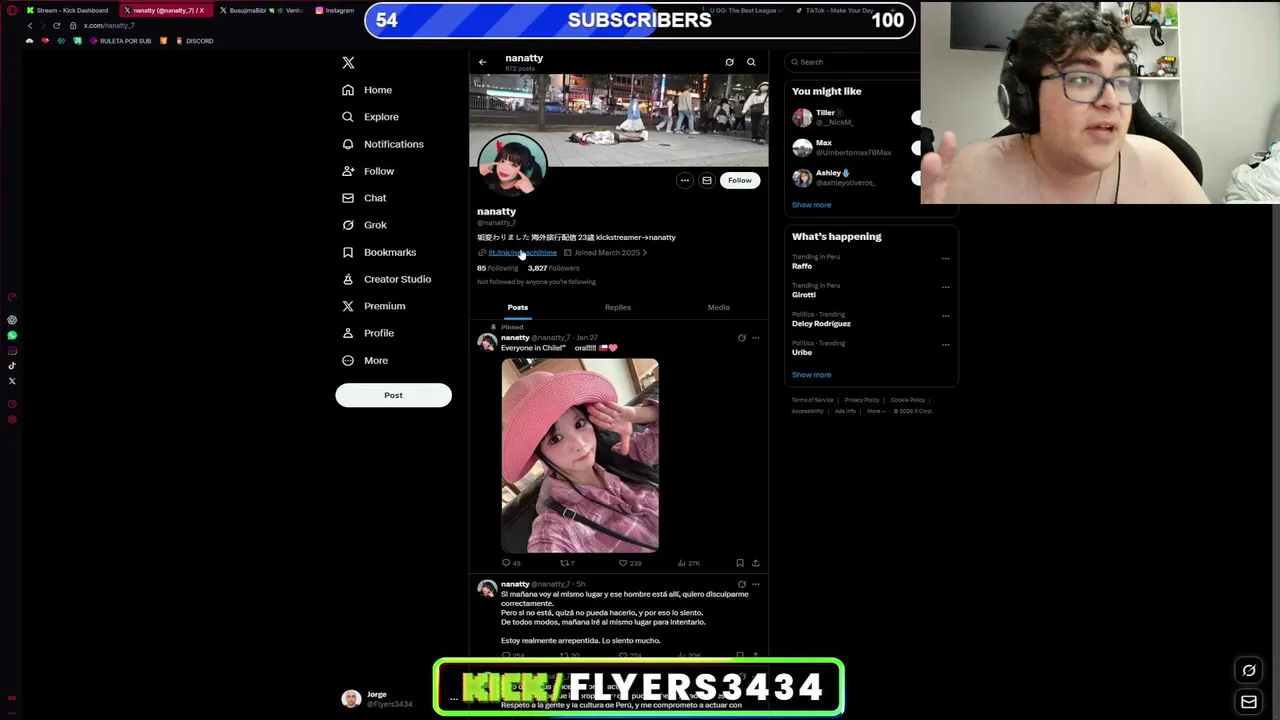Switch to the Media tab

[x=719, y=307]
